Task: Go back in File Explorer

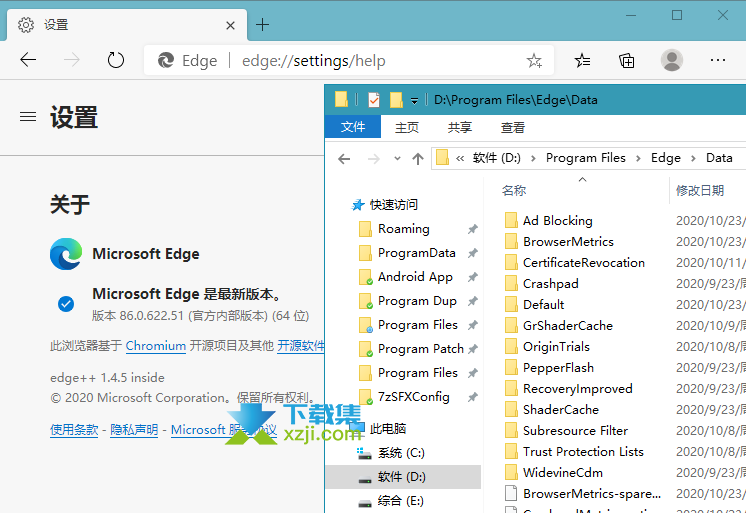Action: 344,158
